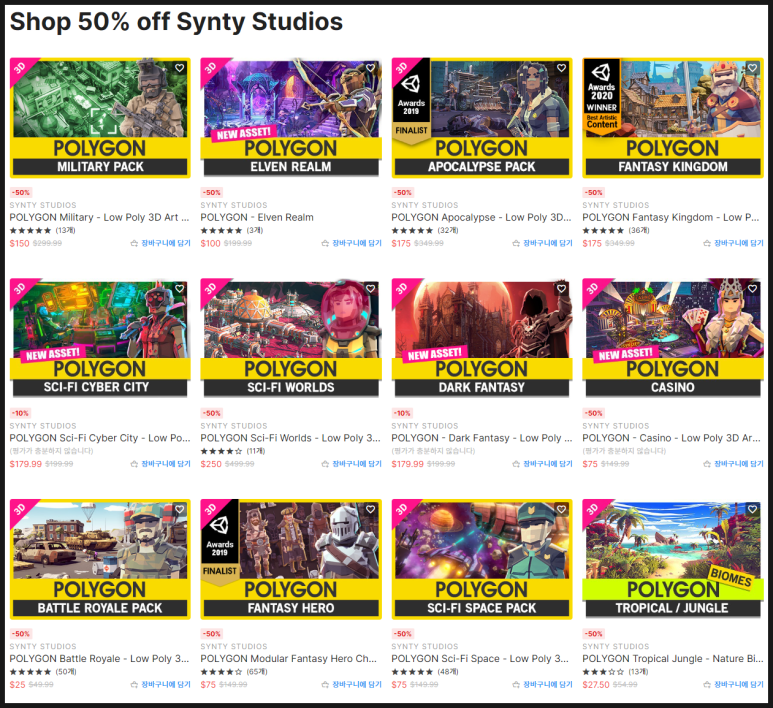The image size is (773, 708).
Task: Open title link POLYGON - Dark Fantasy - Low Poly
Action: [482, 438]
